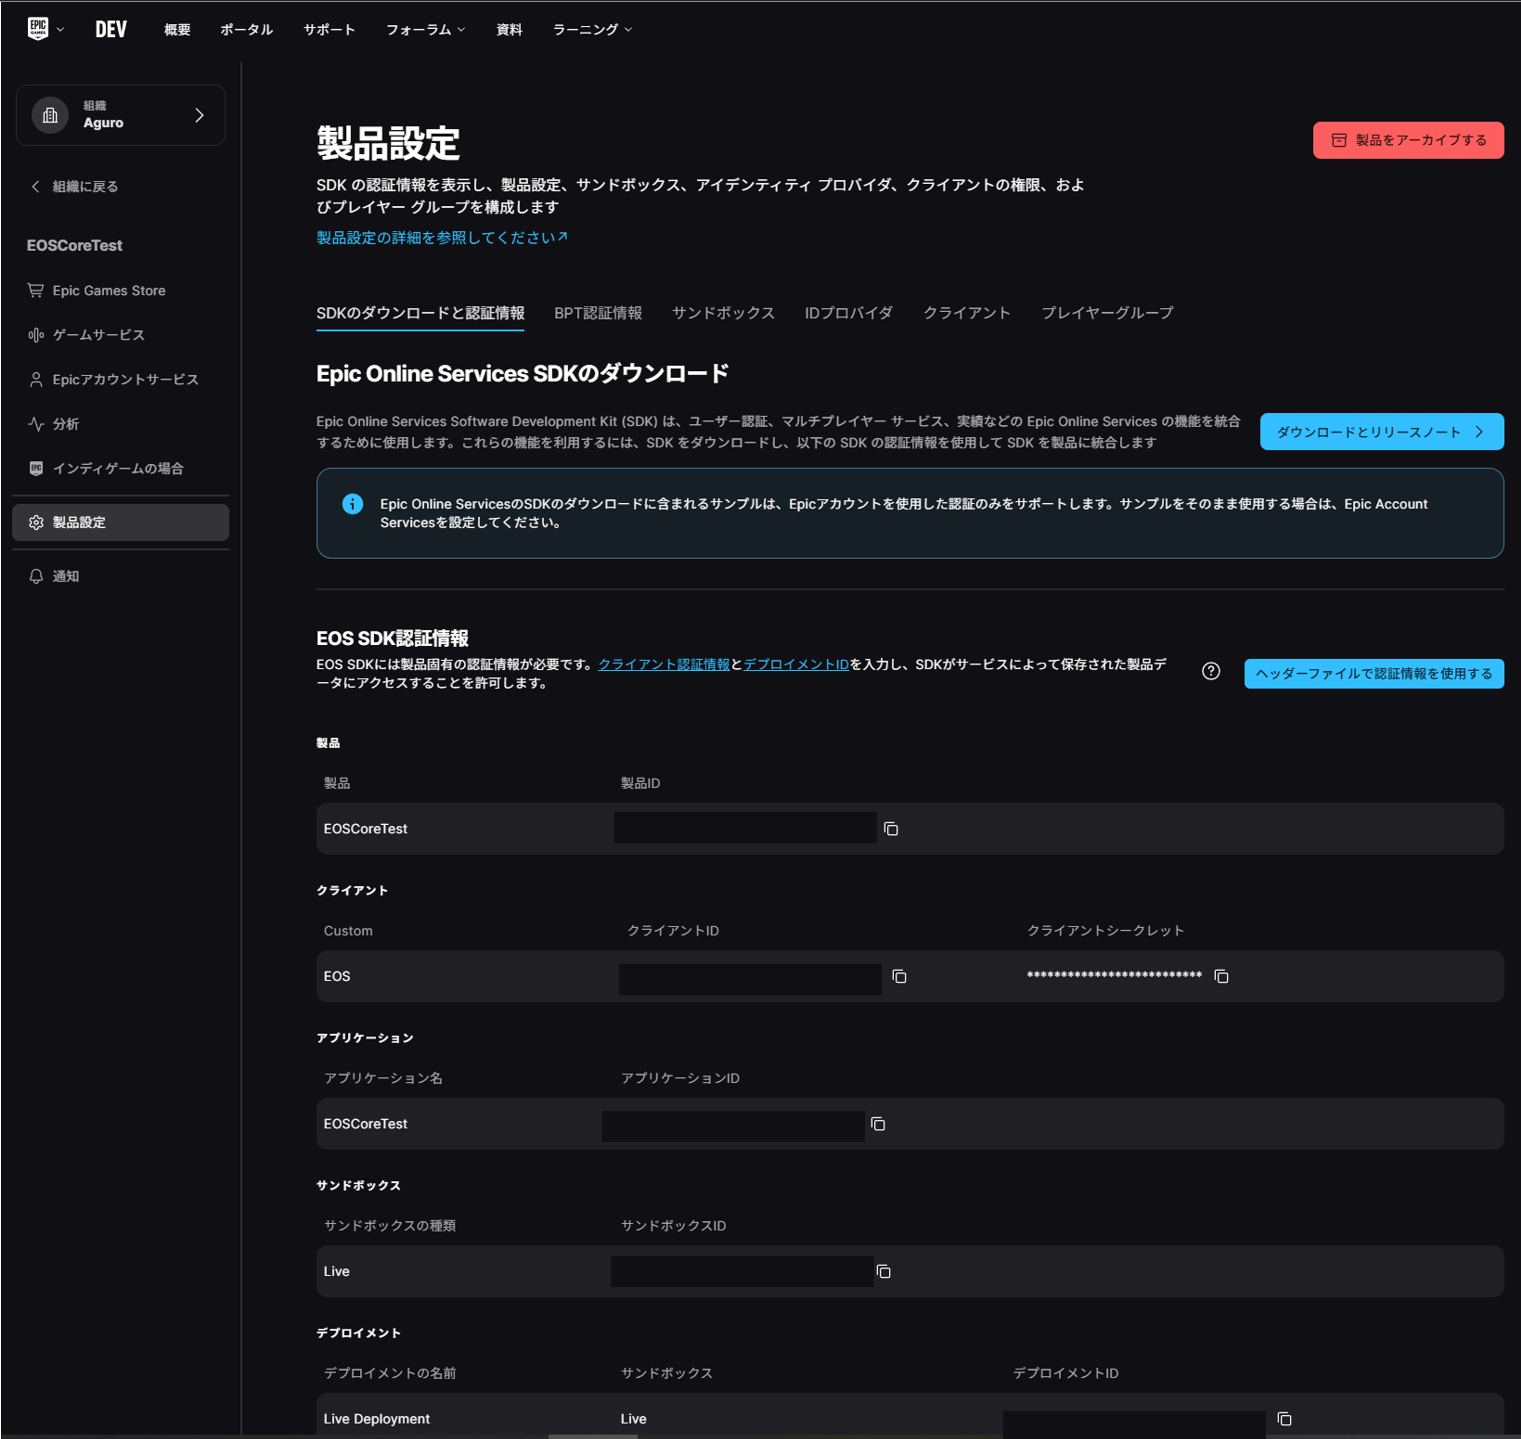This screenshot has height=1439, width=1521.
Task: Copy the サンドボックスID value
Action: coord(883,1272)
